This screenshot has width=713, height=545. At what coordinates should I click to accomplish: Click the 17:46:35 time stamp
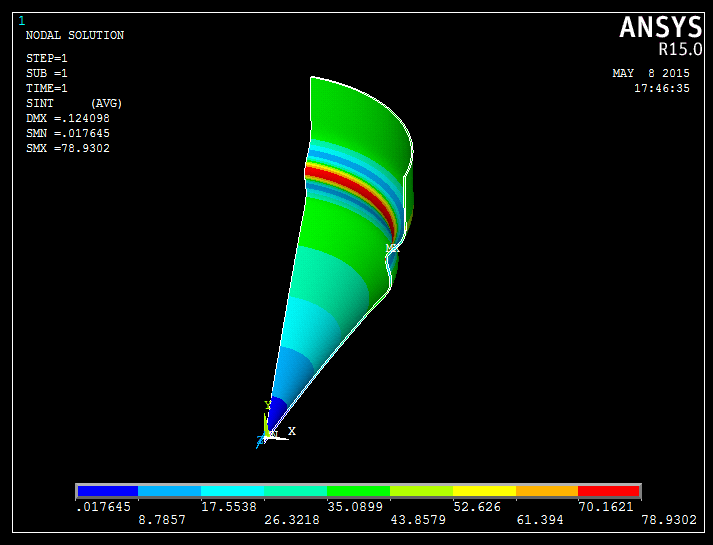(662, 88)
